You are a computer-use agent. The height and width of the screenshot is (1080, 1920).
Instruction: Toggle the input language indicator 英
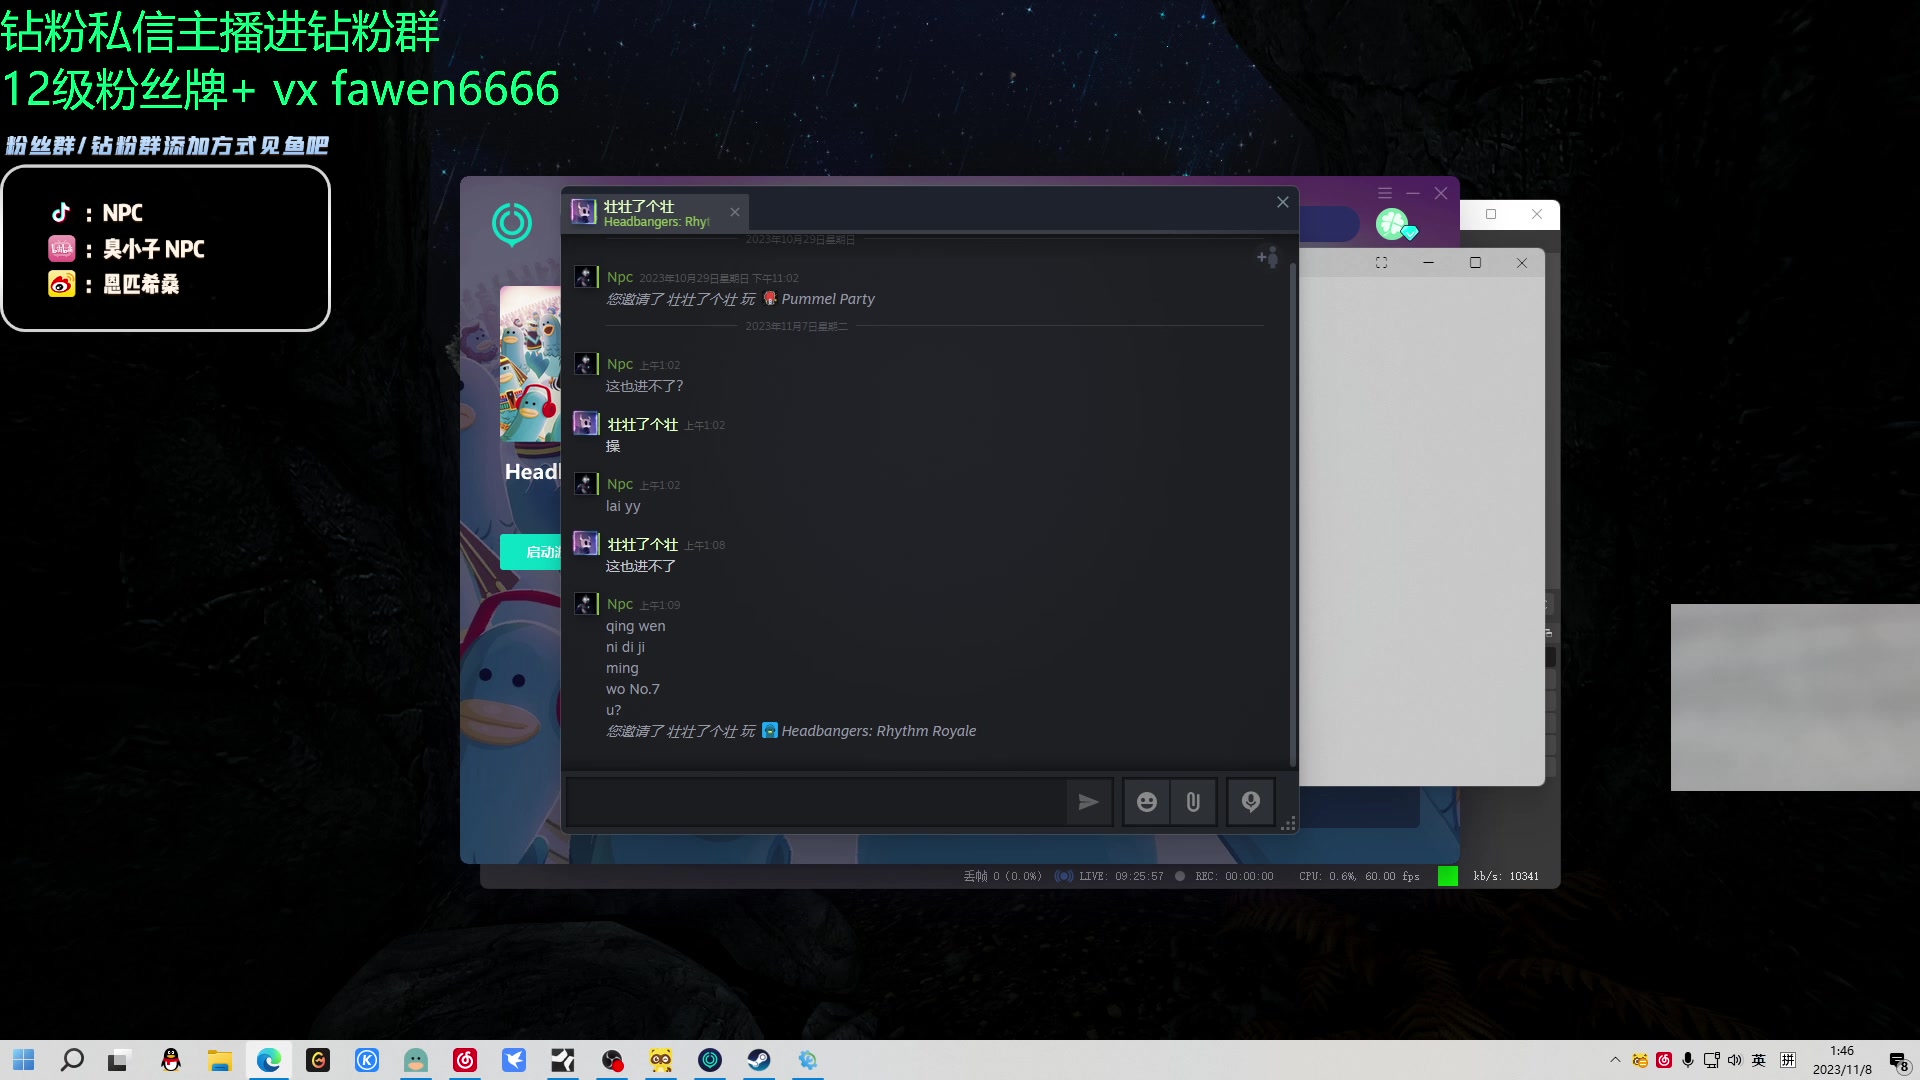[x=1759, y=1060]
